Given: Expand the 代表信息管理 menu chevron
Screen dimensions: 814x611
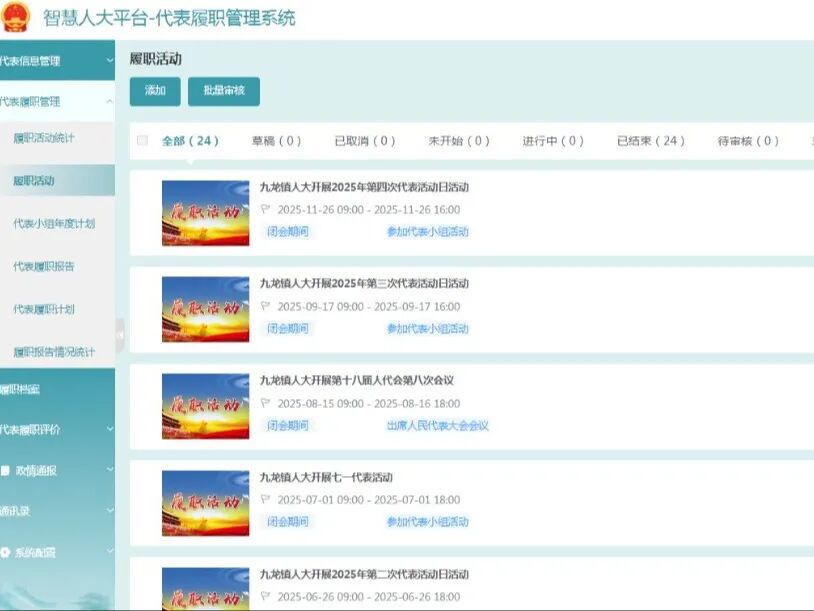Looking at the screenshot, I should 109,61.
